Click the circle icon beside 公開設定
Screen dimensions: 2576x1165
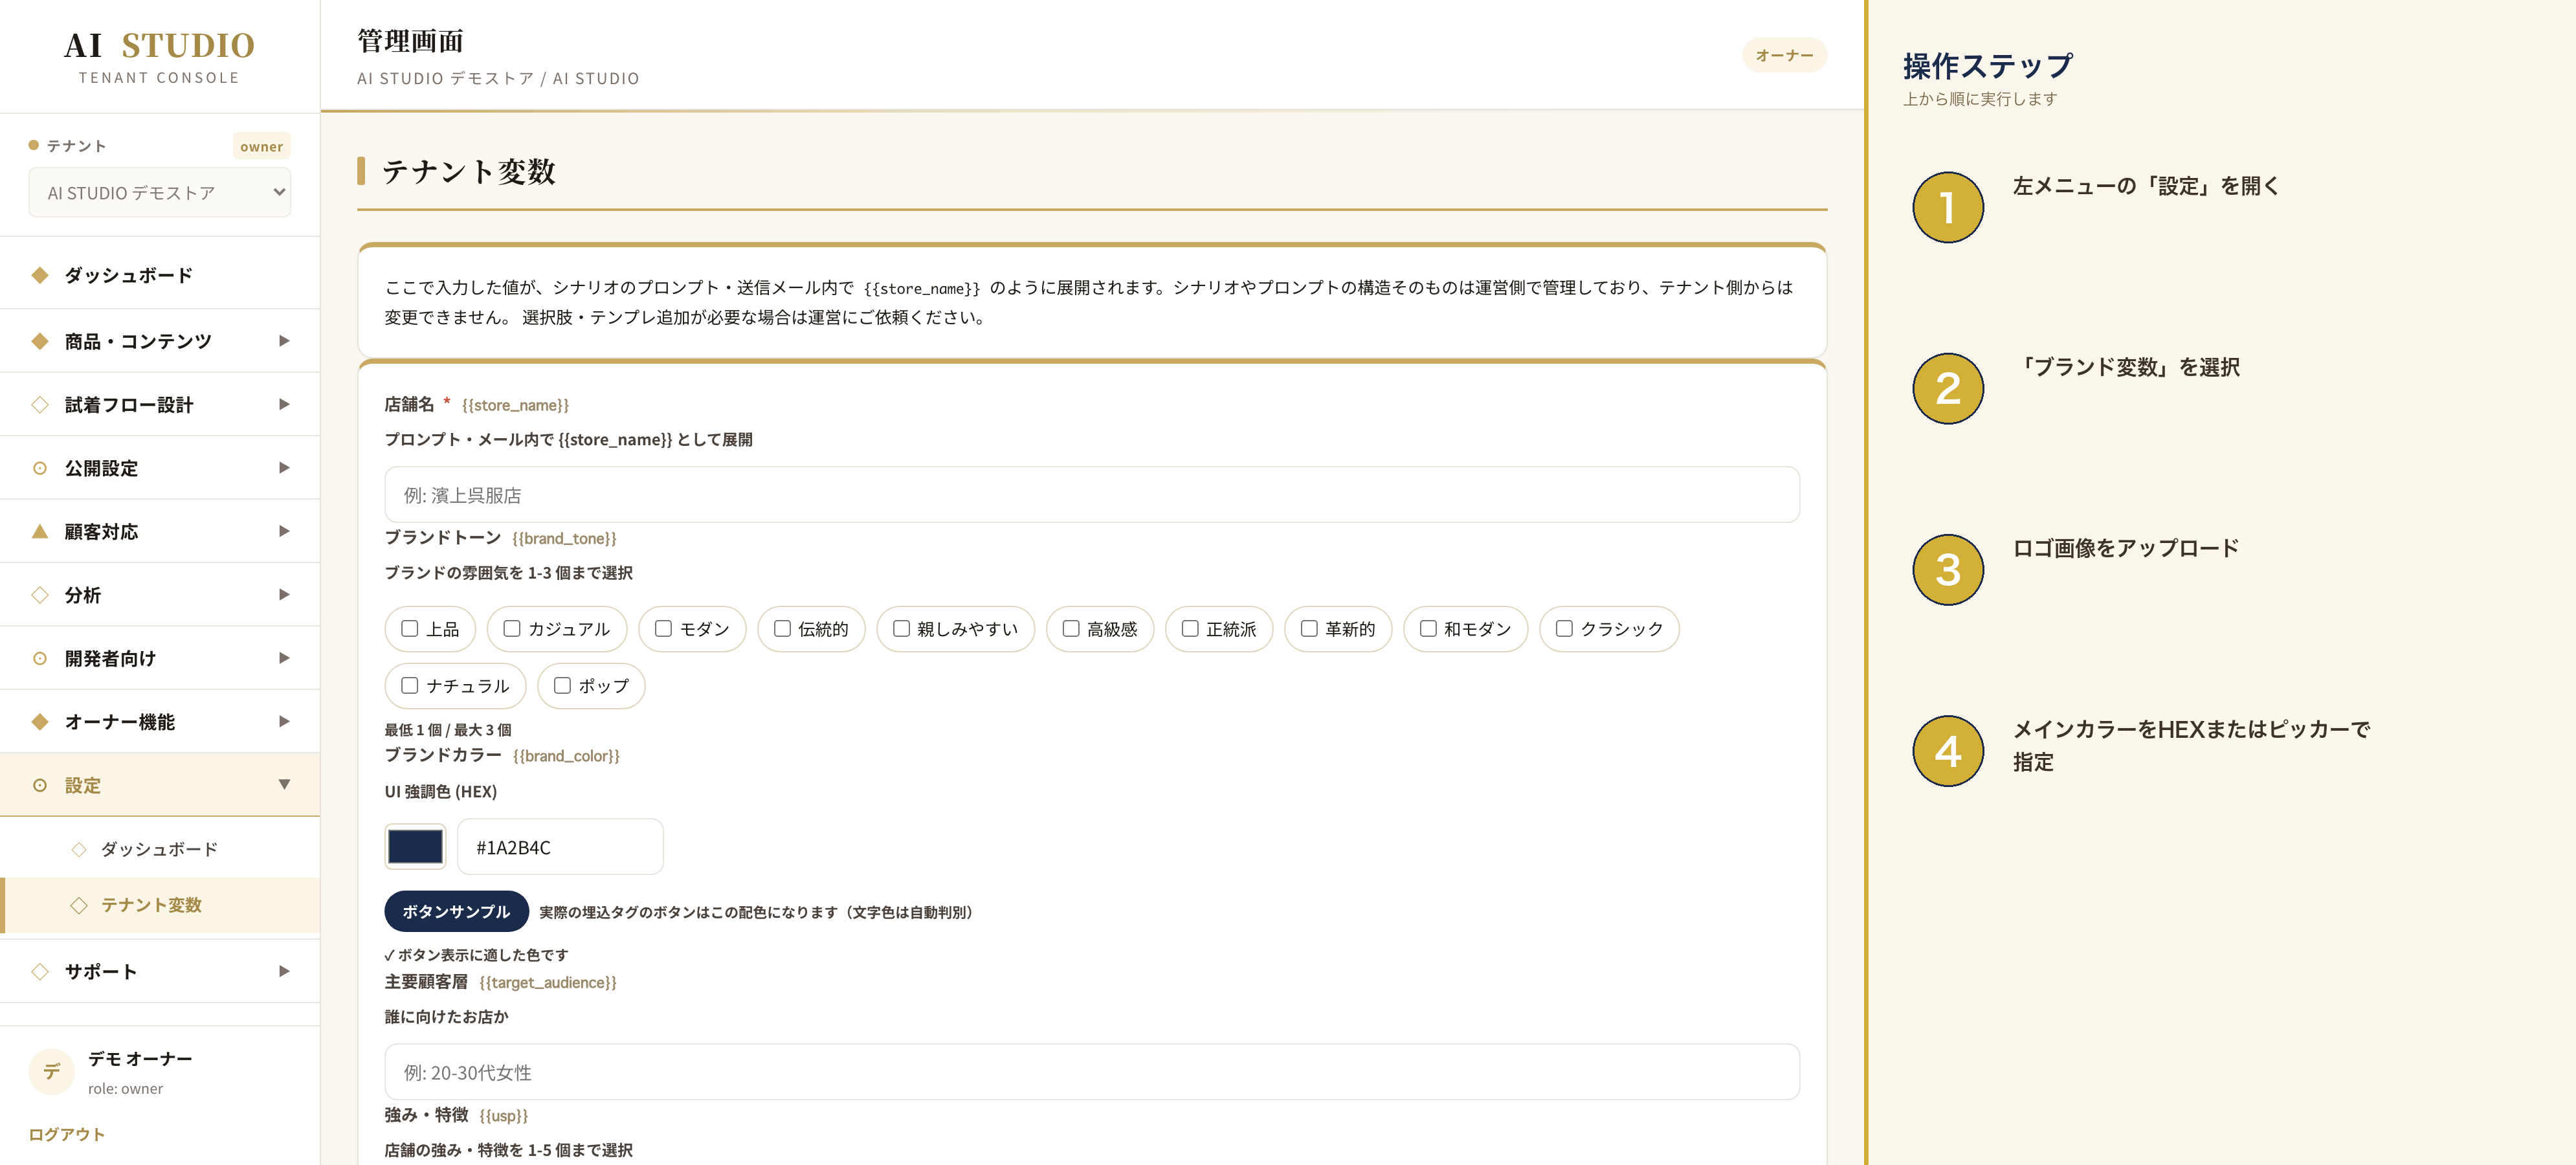tap(40, 468)
